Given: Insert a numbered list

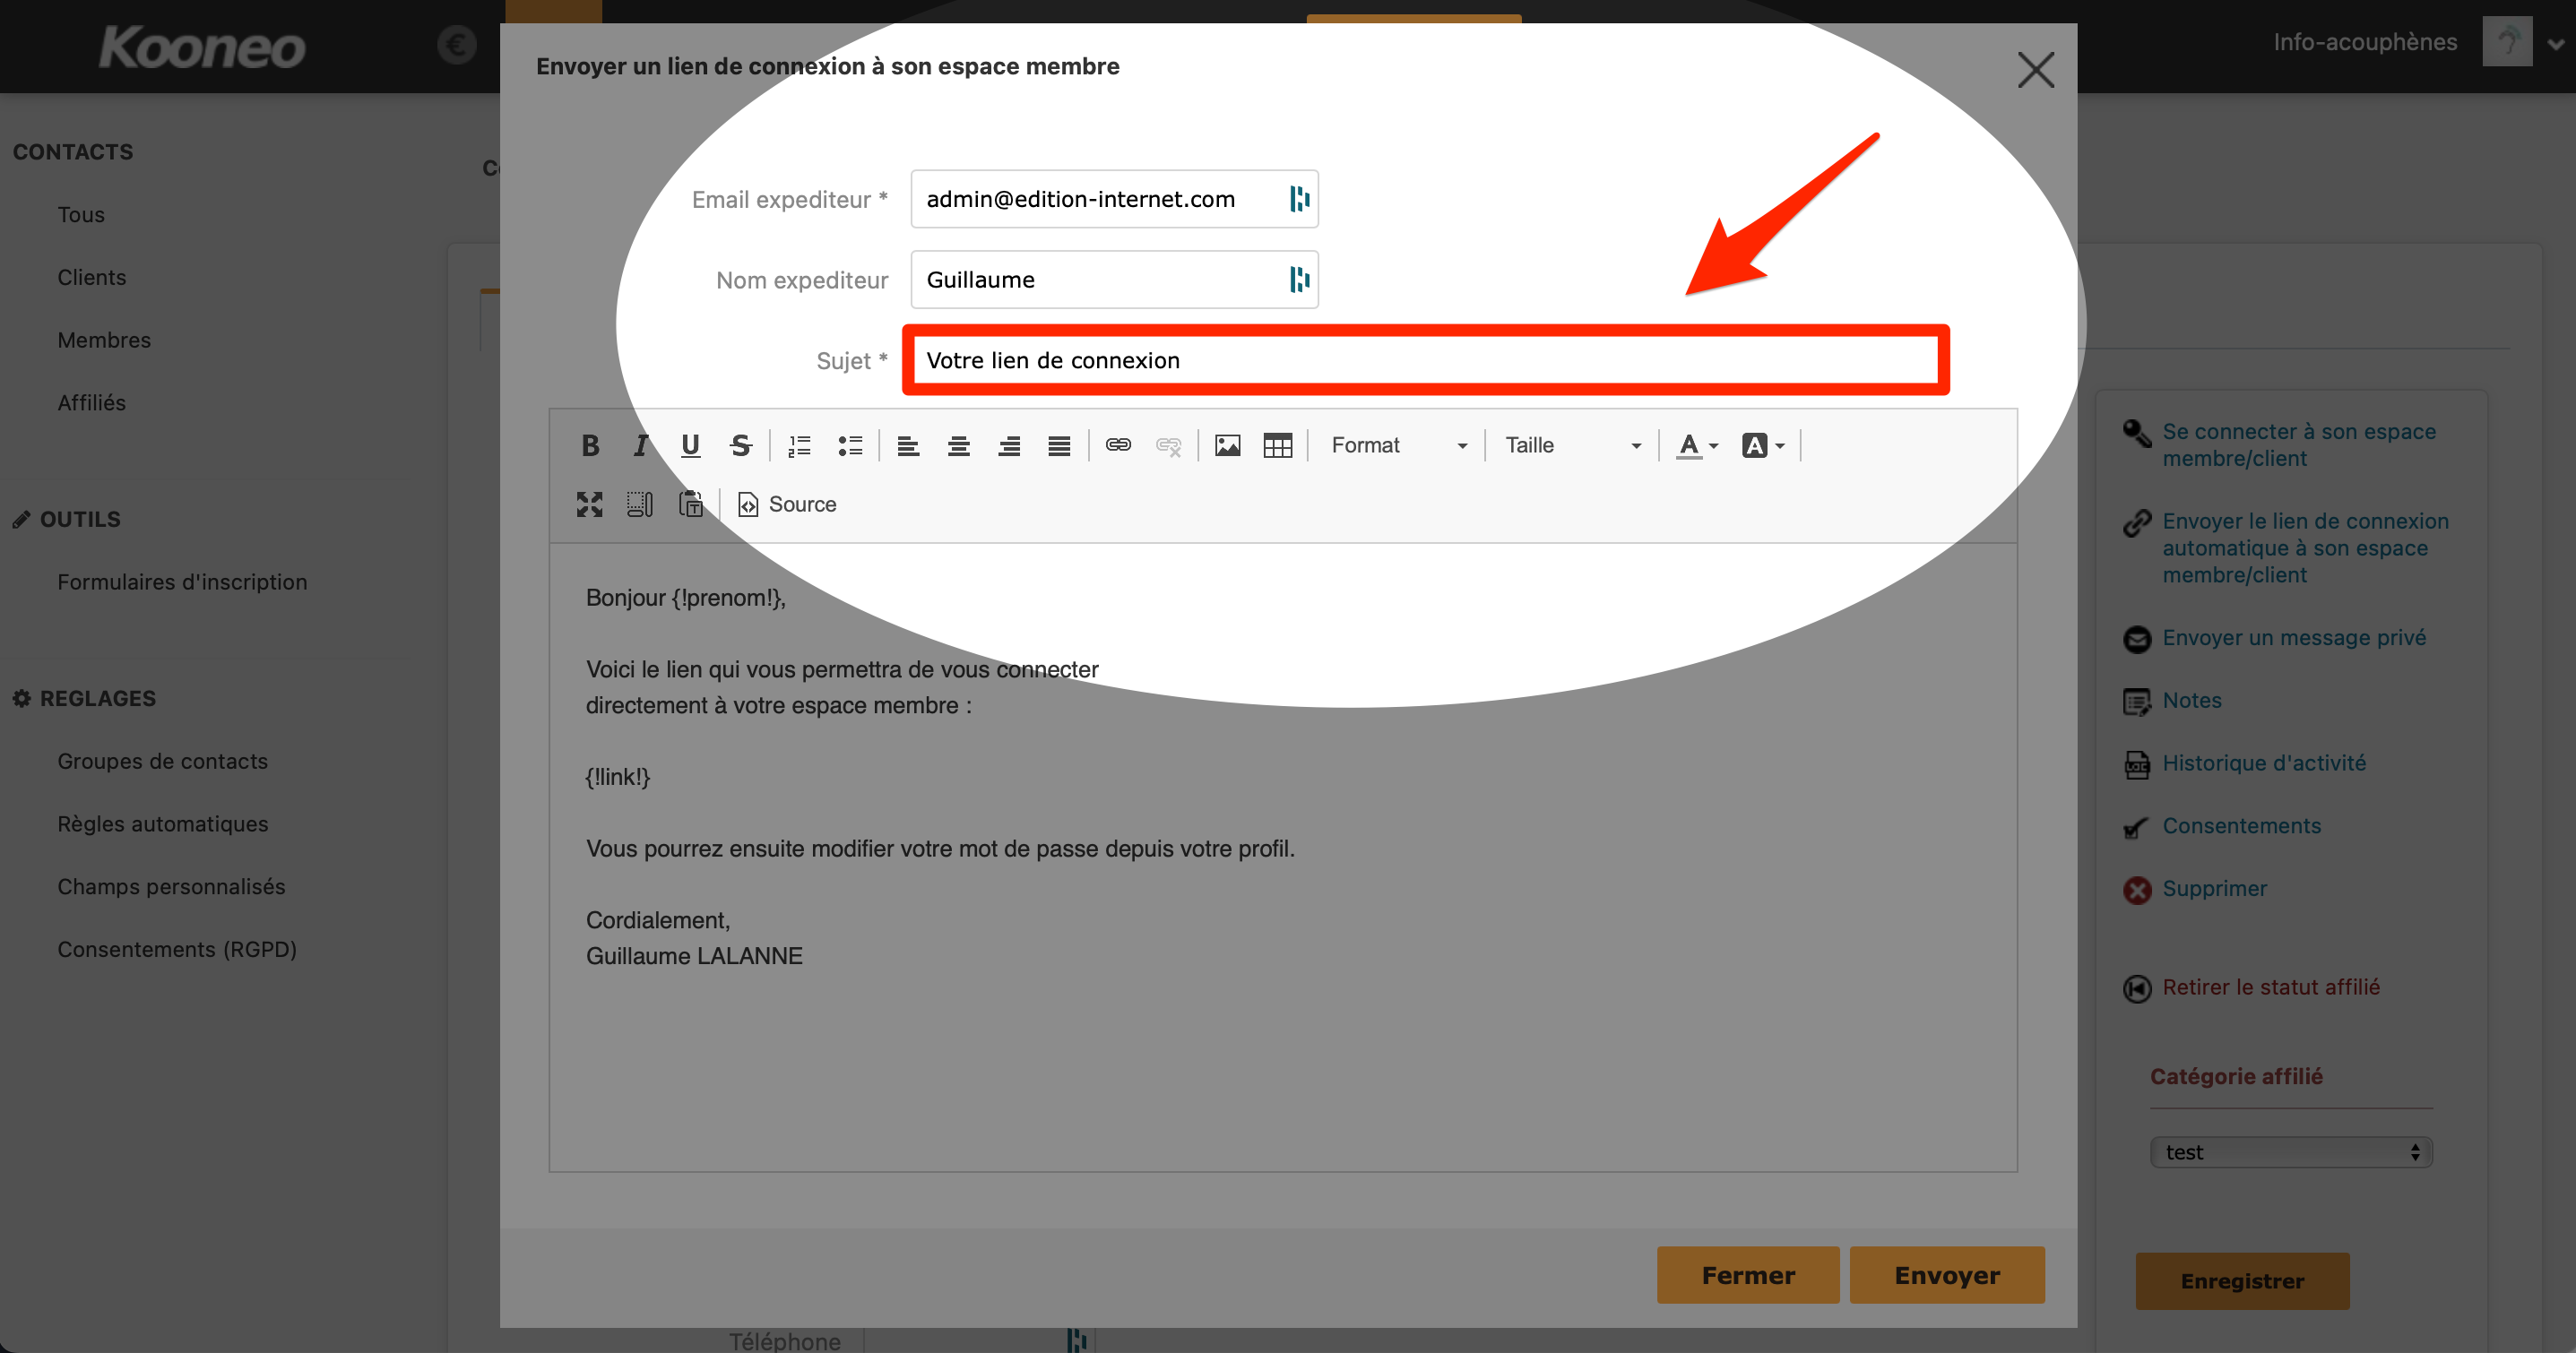Looking at the screenshot, I should point(799,445).
